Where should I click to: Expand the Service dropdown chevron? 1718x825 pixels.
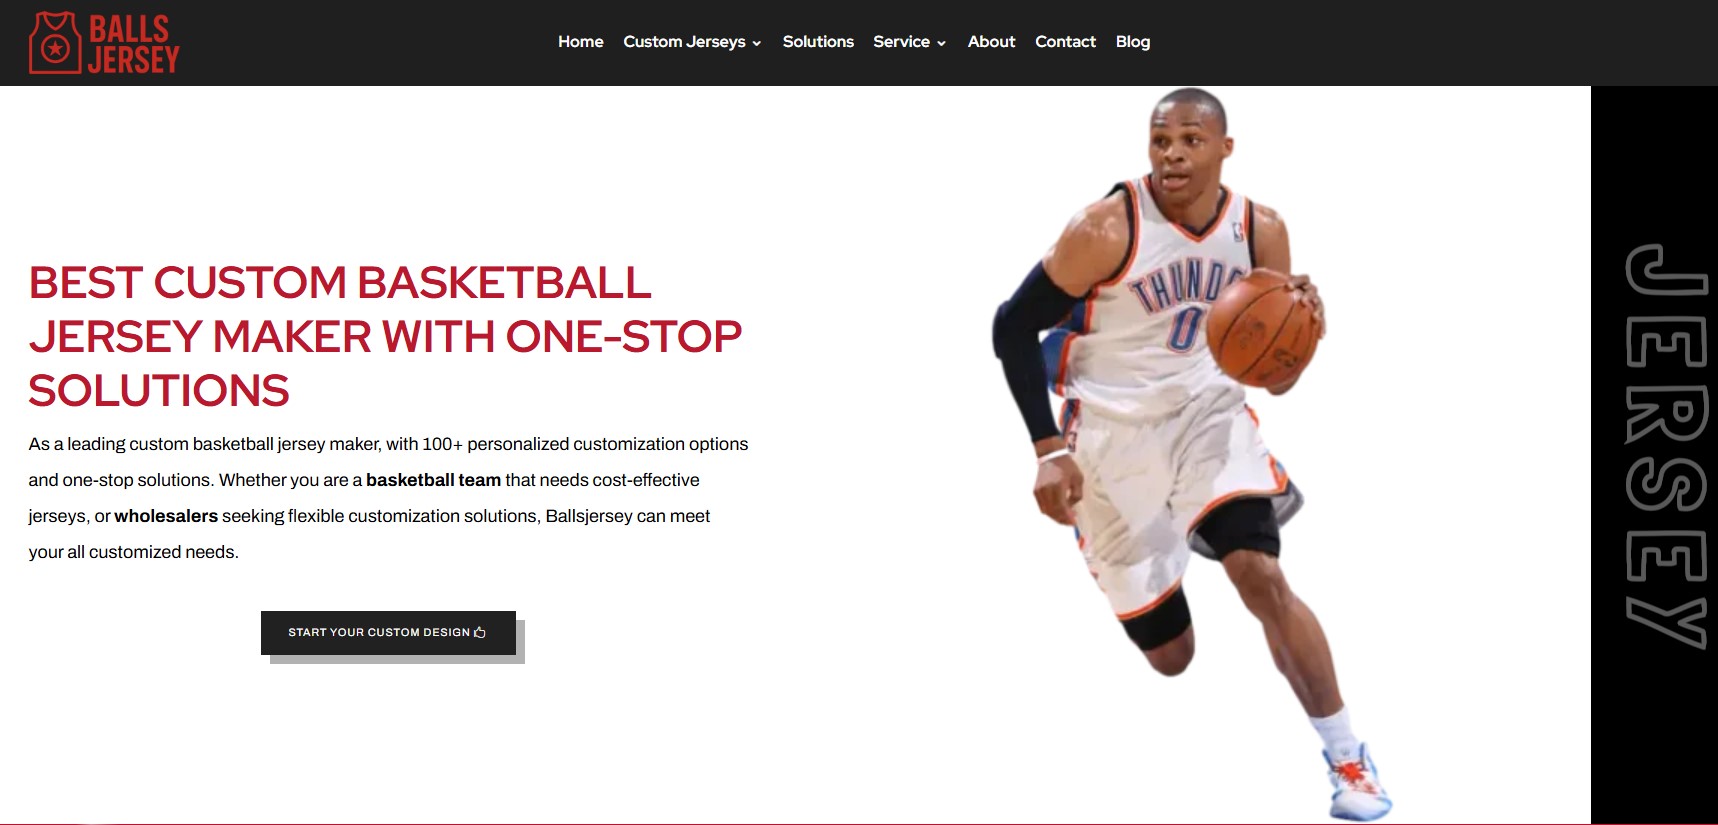click(941, 43)
